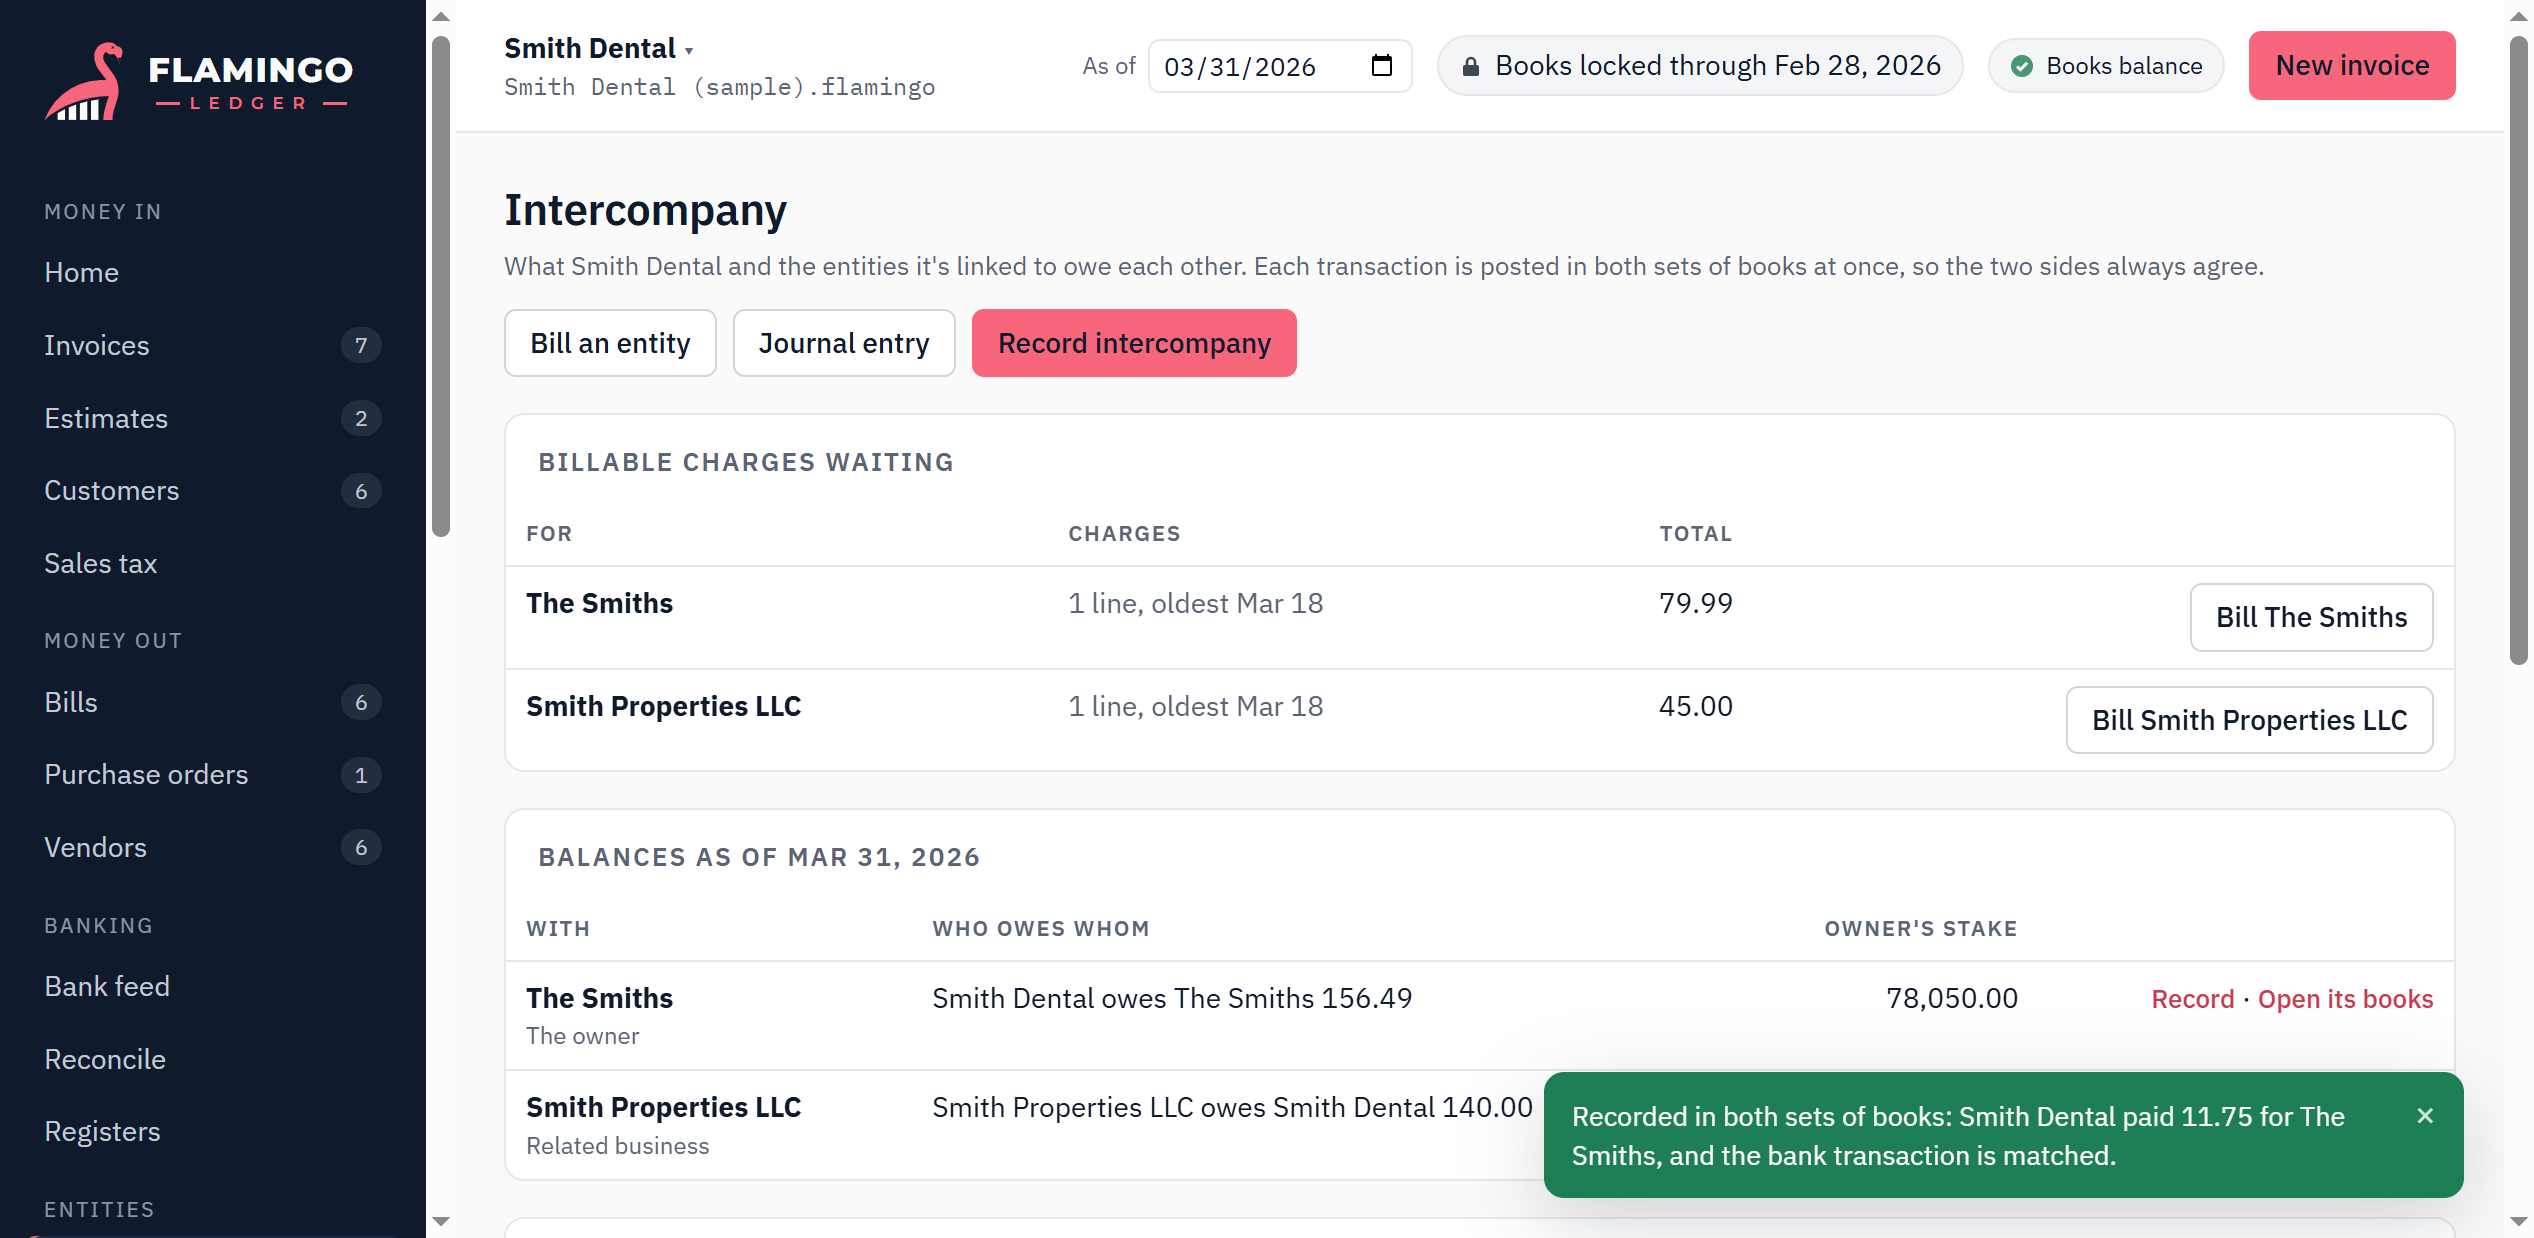Click owner's stake value 78,050.00
Screen dimensions: 2534x1238
click(1951, 998)
